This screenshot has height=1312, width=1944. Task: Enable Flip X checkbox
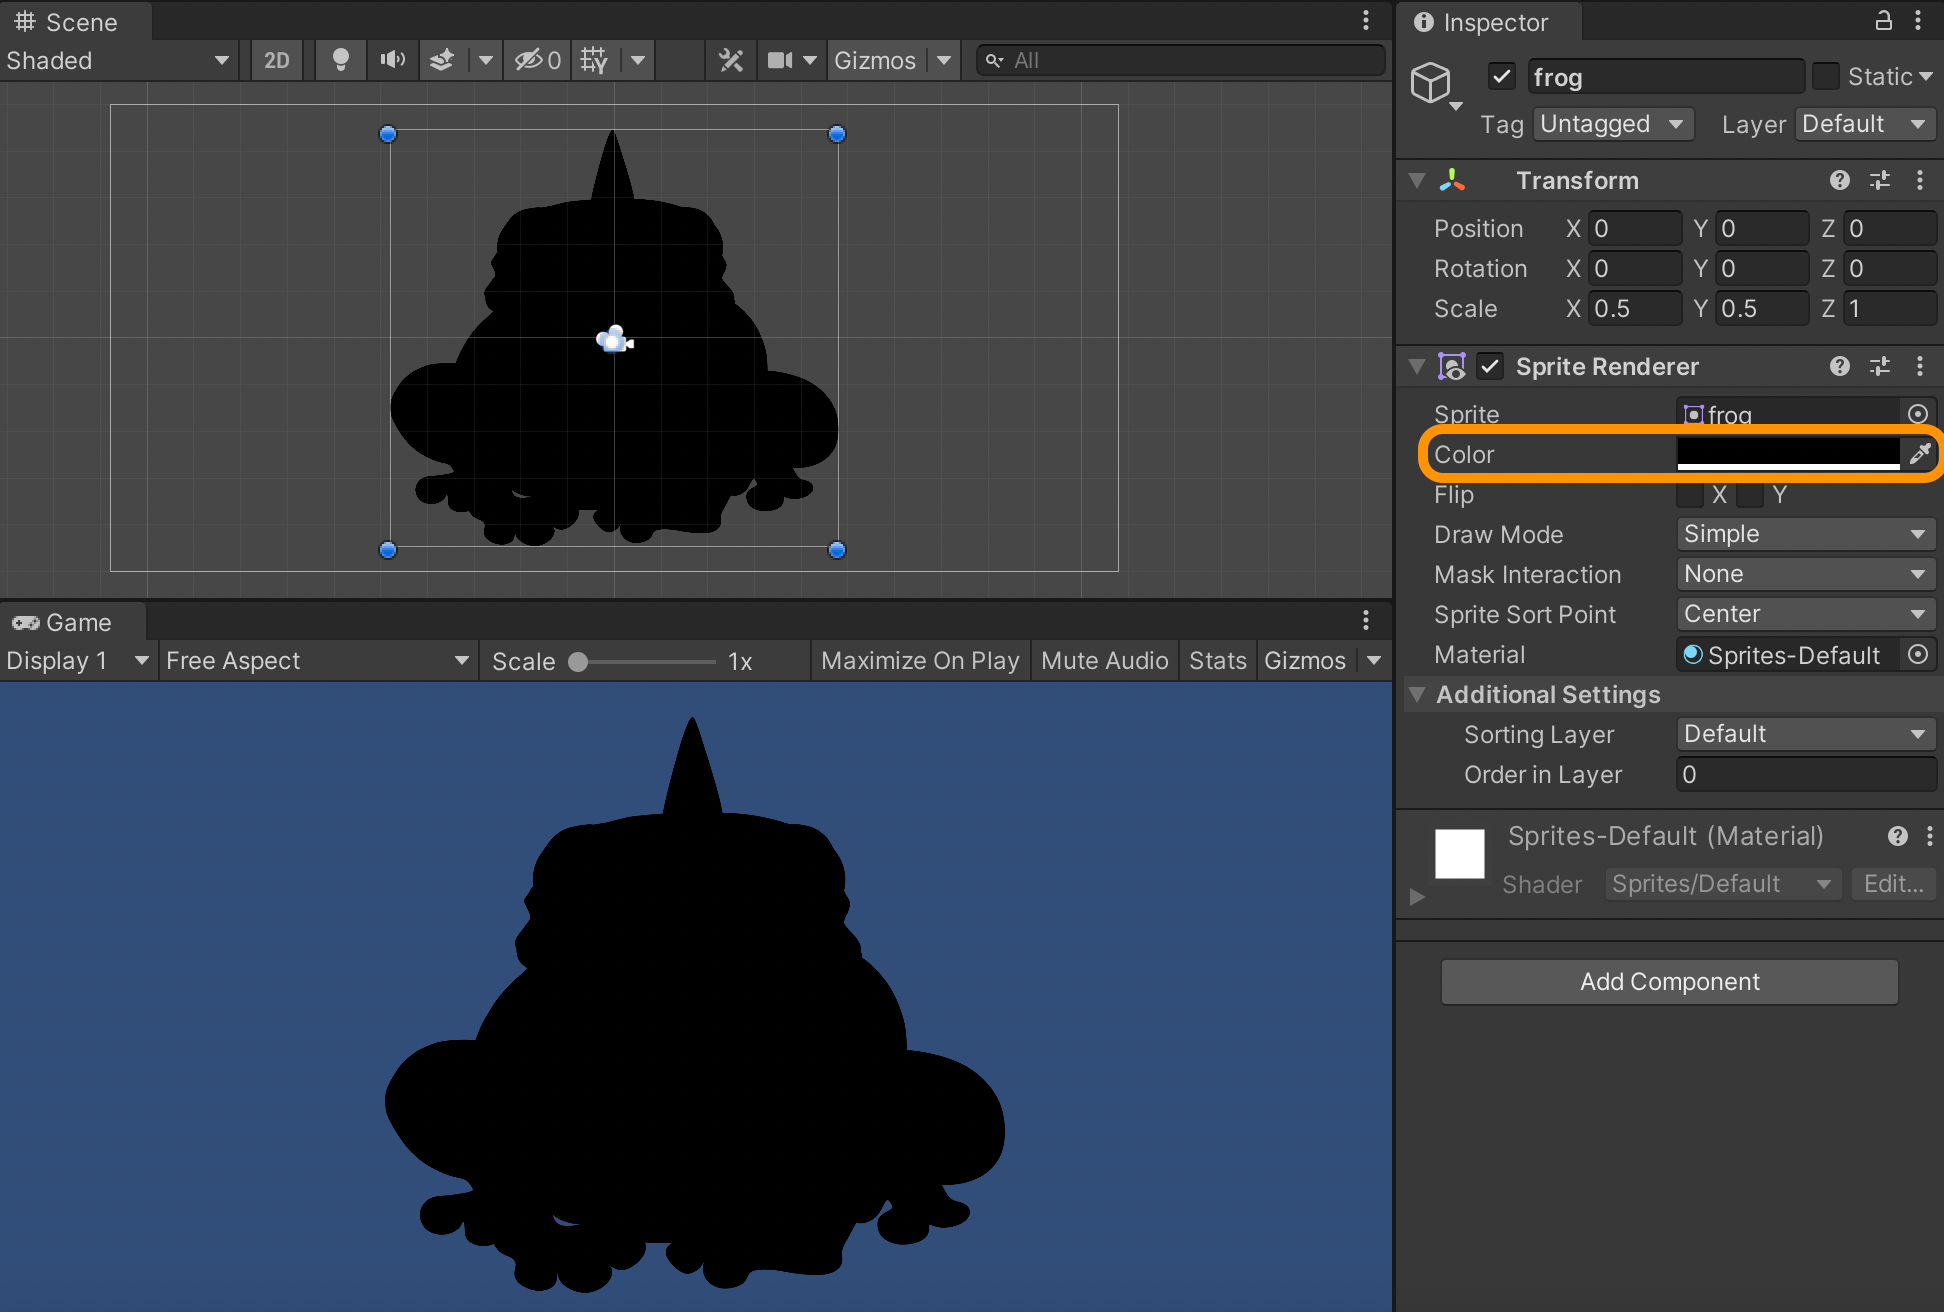(1691, 495)
